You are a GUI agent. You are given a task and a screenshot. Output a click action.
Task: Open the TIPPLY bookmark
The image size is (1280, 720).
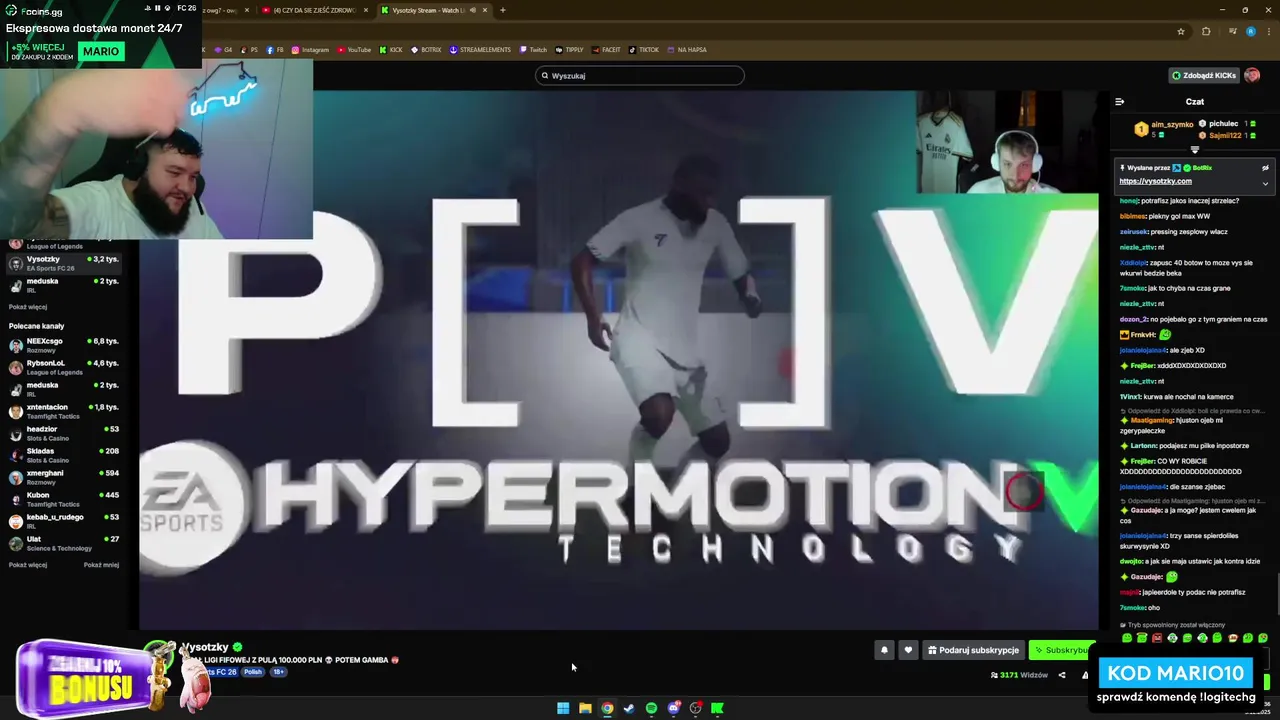pos(570,49)
